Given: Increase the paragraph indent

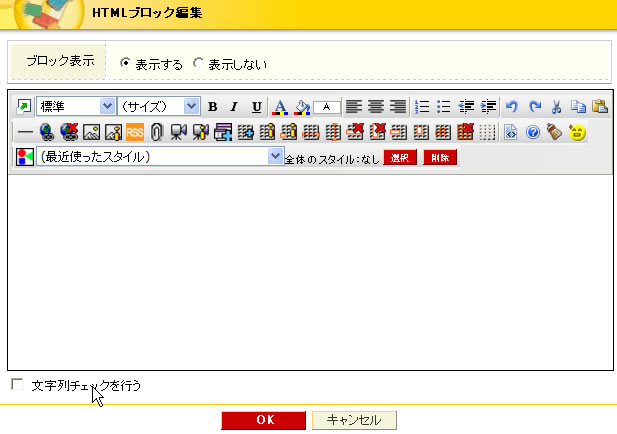Looking at the screenshot, I should [x=488, y=107].
